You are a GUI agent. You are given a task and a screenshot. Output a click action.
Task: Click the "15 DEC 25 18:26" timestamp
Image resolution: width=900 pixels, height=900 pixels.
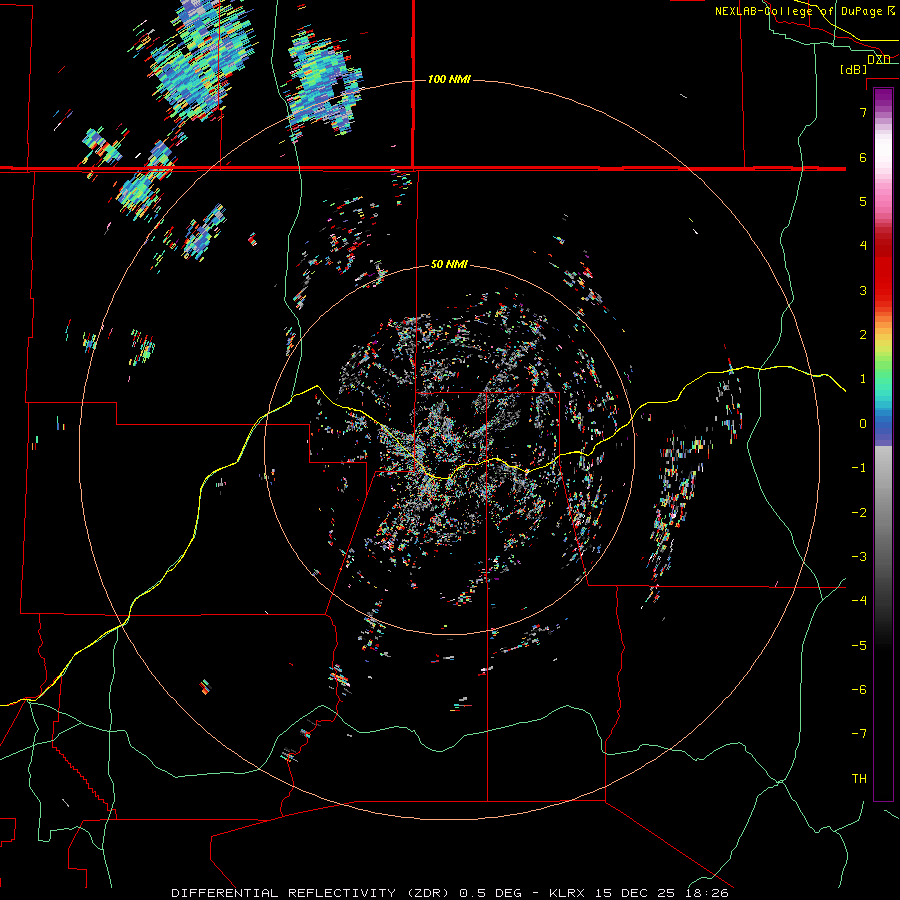tap(661, 893)
